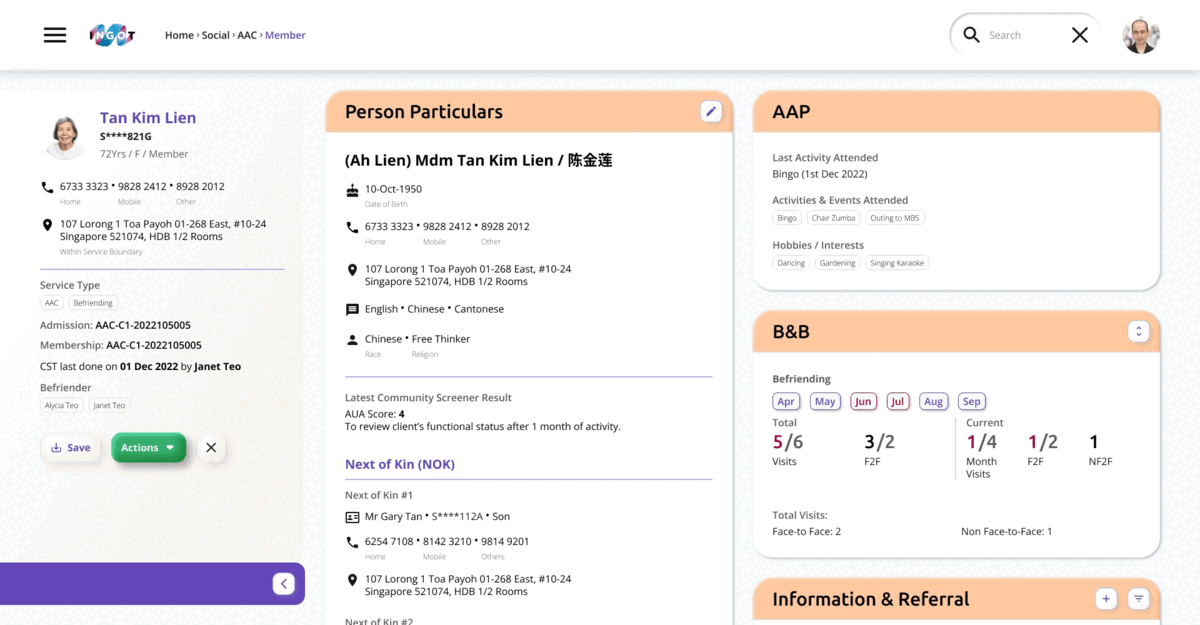Go to AAC breadcrumb
This screenshot has width=1200, height=625.
pos(247,35)
